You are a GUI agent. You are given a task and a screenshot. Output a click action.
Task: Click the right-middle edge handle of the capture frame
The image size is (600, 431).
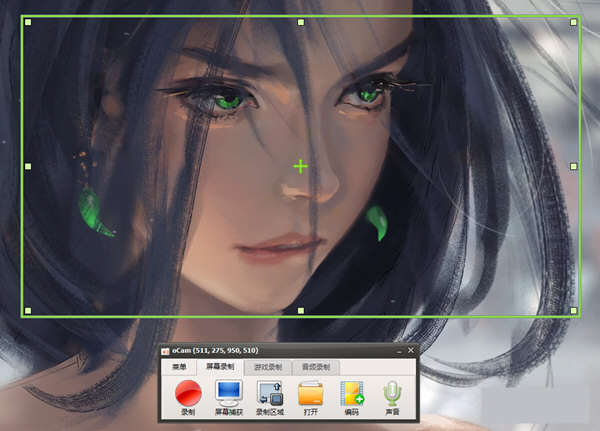[573, 166]
